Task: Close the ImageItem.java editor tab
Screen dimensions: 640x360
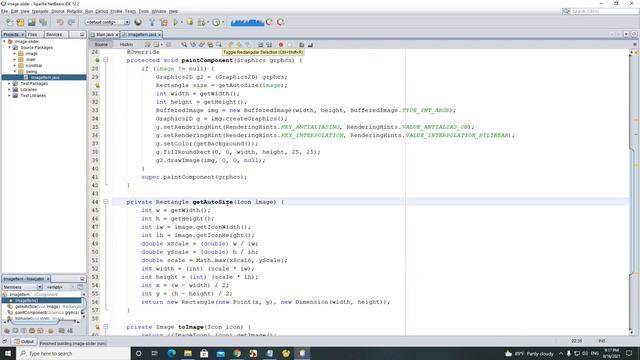Action: coord(160,35)
